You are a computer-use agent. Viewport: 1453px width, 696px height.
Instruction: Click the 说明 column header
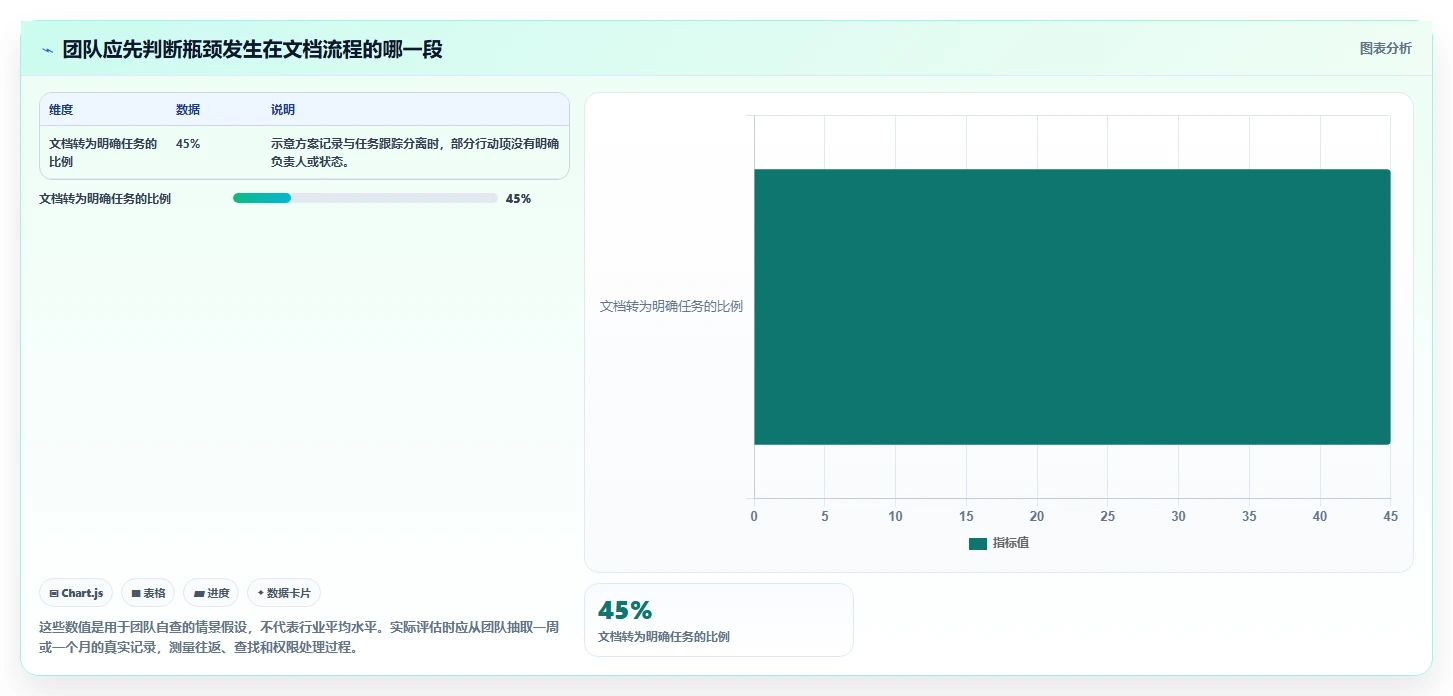click(283, 110)
